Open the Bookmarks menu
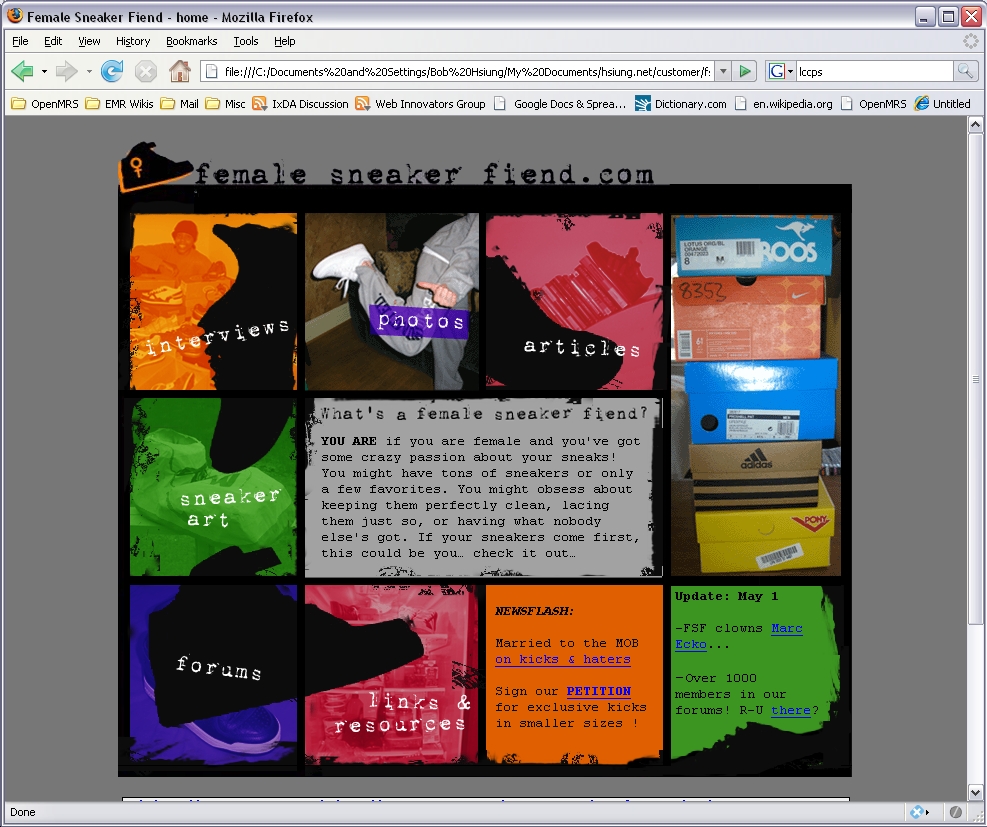This screenshot has height=827, width=987. click(x=190, y=41)
